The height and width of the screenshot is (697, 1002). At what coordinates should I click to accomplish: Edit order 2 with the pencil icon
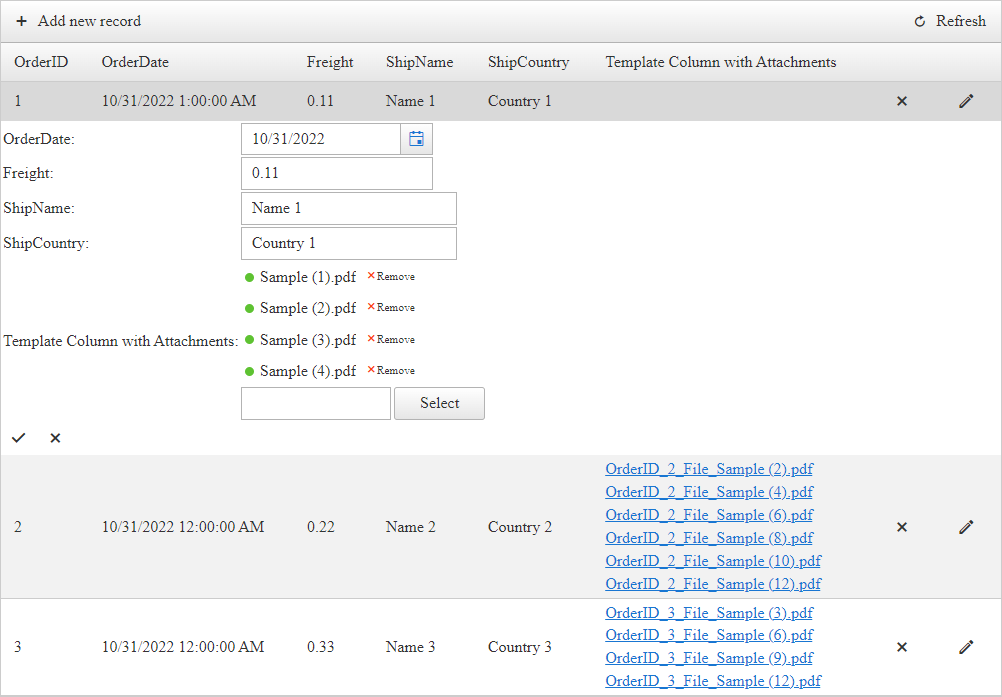(x=966, y=527)
